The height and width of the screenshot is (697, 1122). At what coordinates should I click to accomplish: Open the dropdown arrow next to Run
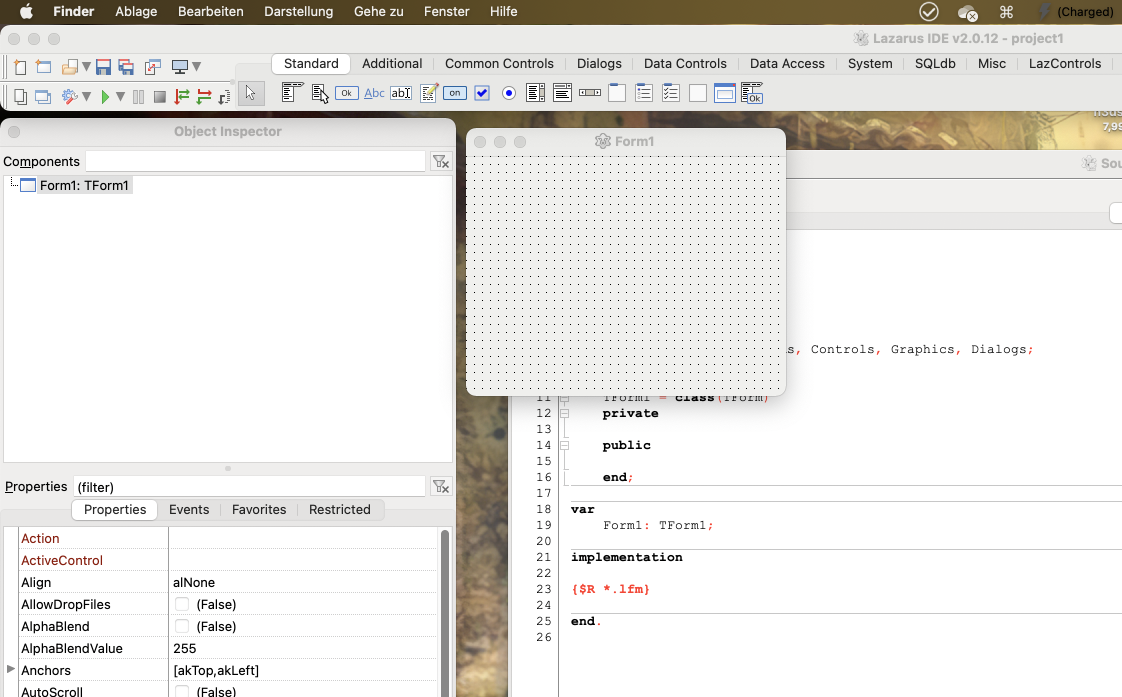pyautogui.click(x=120, y=97)
